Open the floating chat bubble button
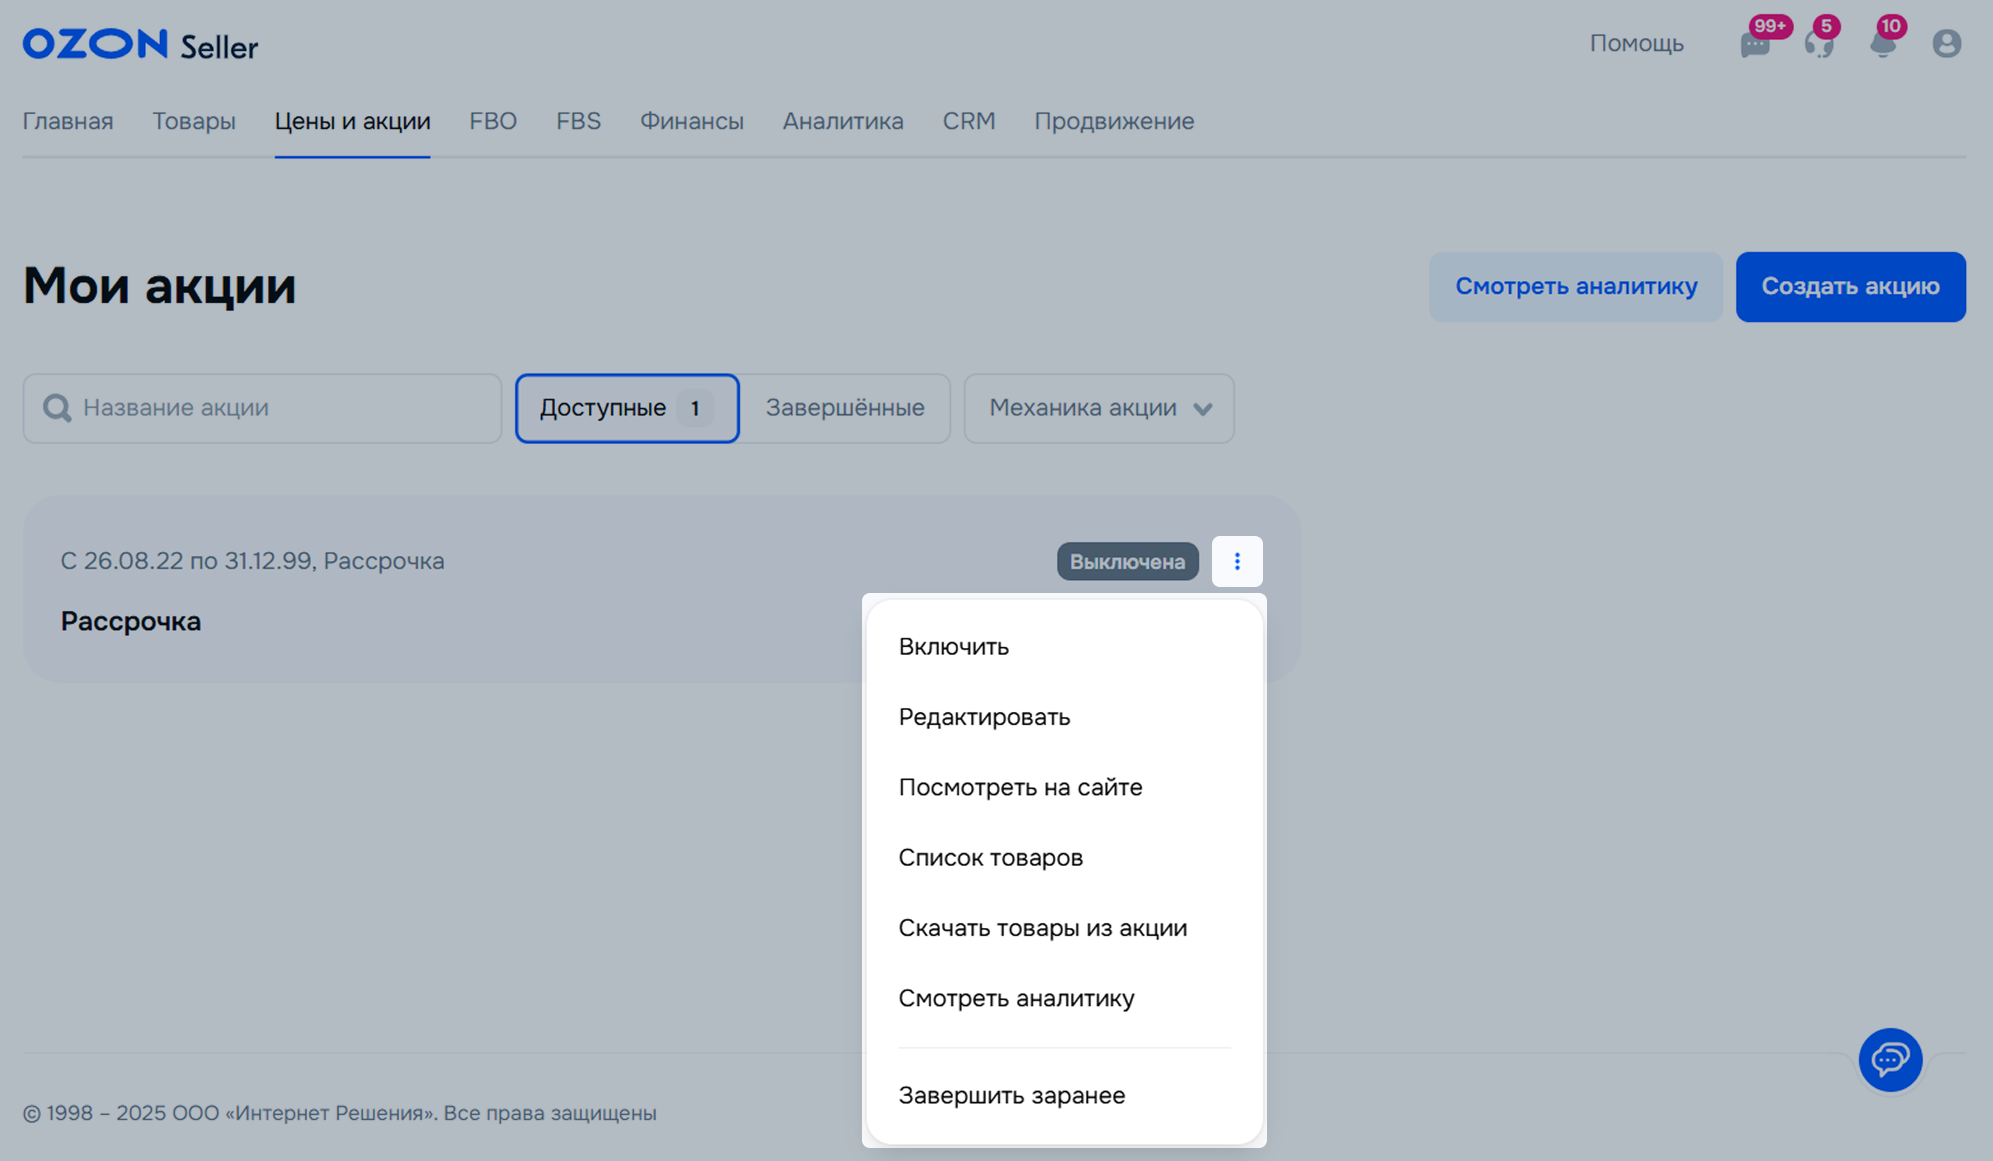Viewport: 1993px width, 1161px height. click(x=1889, y=1059)
